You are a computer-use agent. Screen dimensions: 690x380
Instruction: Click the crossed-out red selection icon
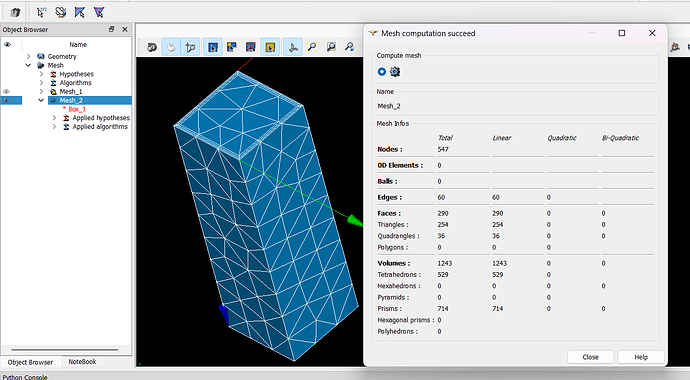point(251,47)
